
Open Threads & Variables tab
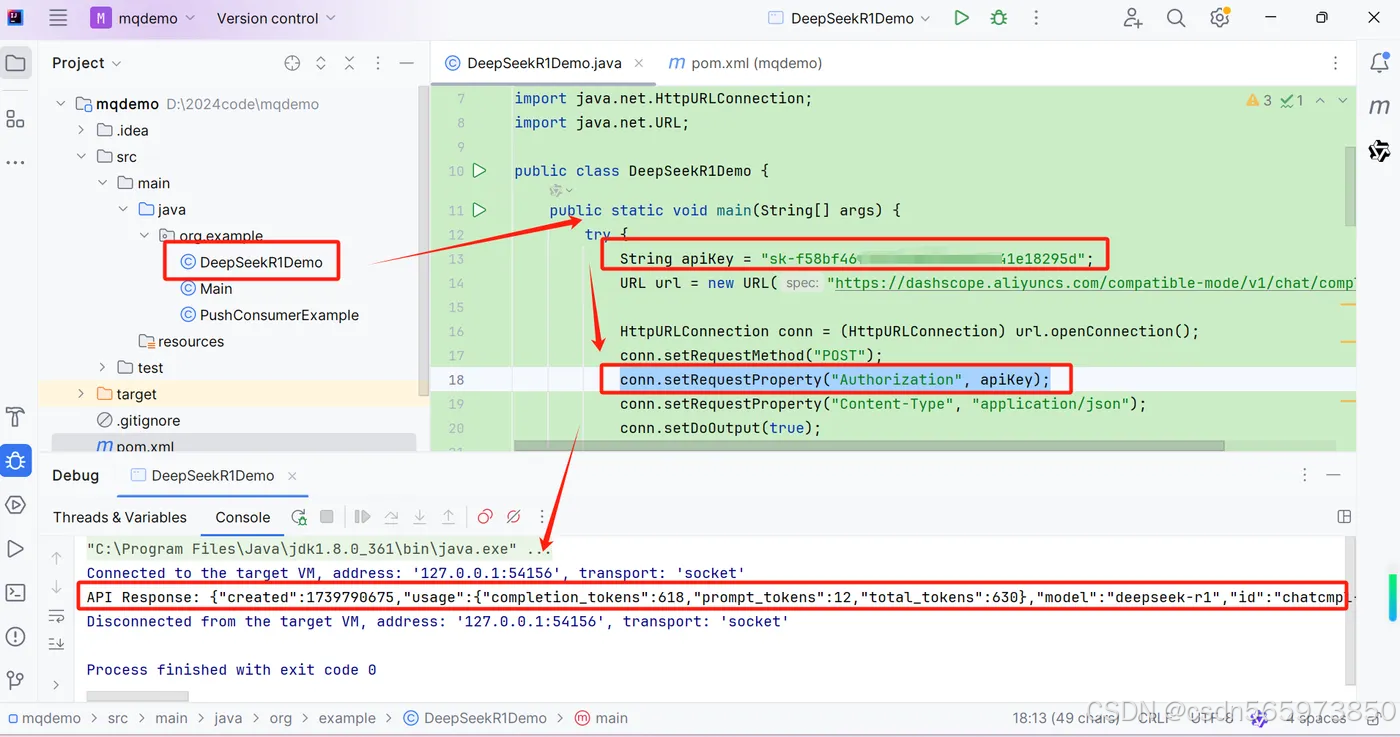120,517
